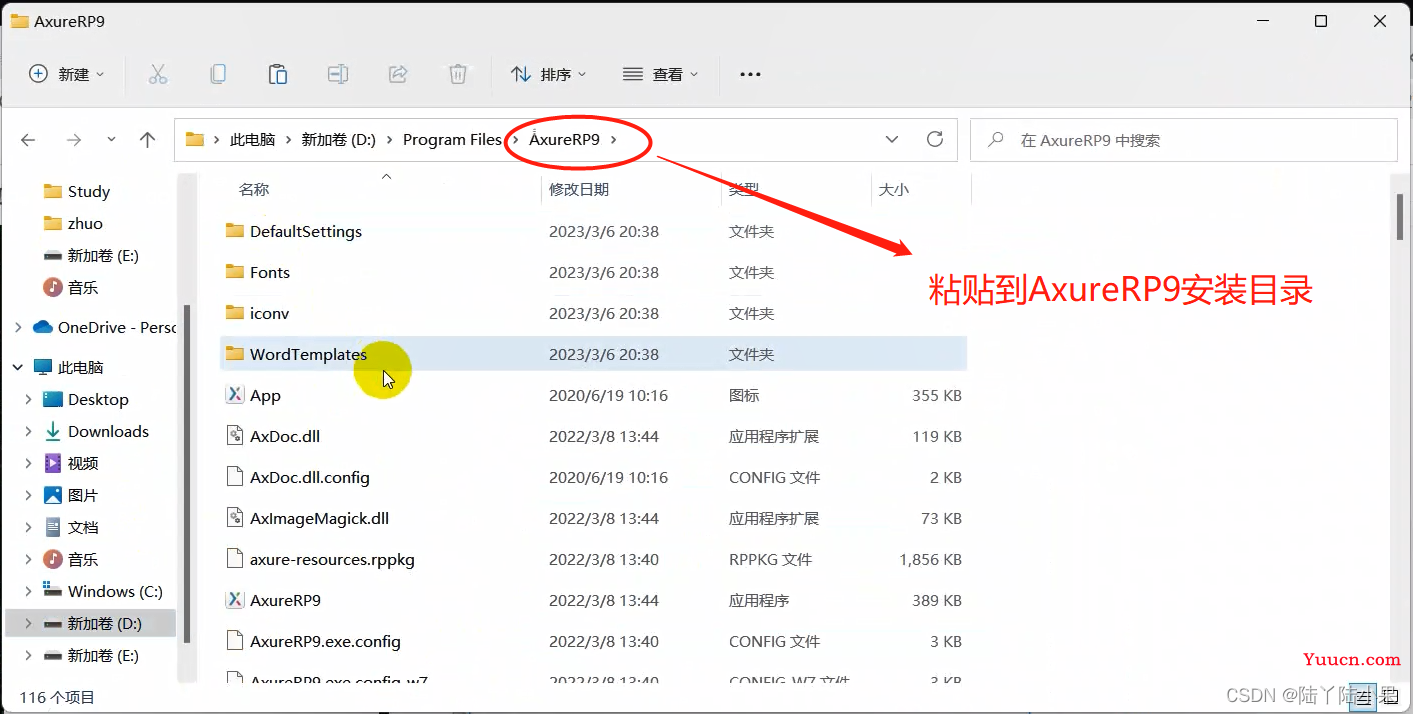
Task: Select the Study folder in sidebar
Action: (89, 191)
